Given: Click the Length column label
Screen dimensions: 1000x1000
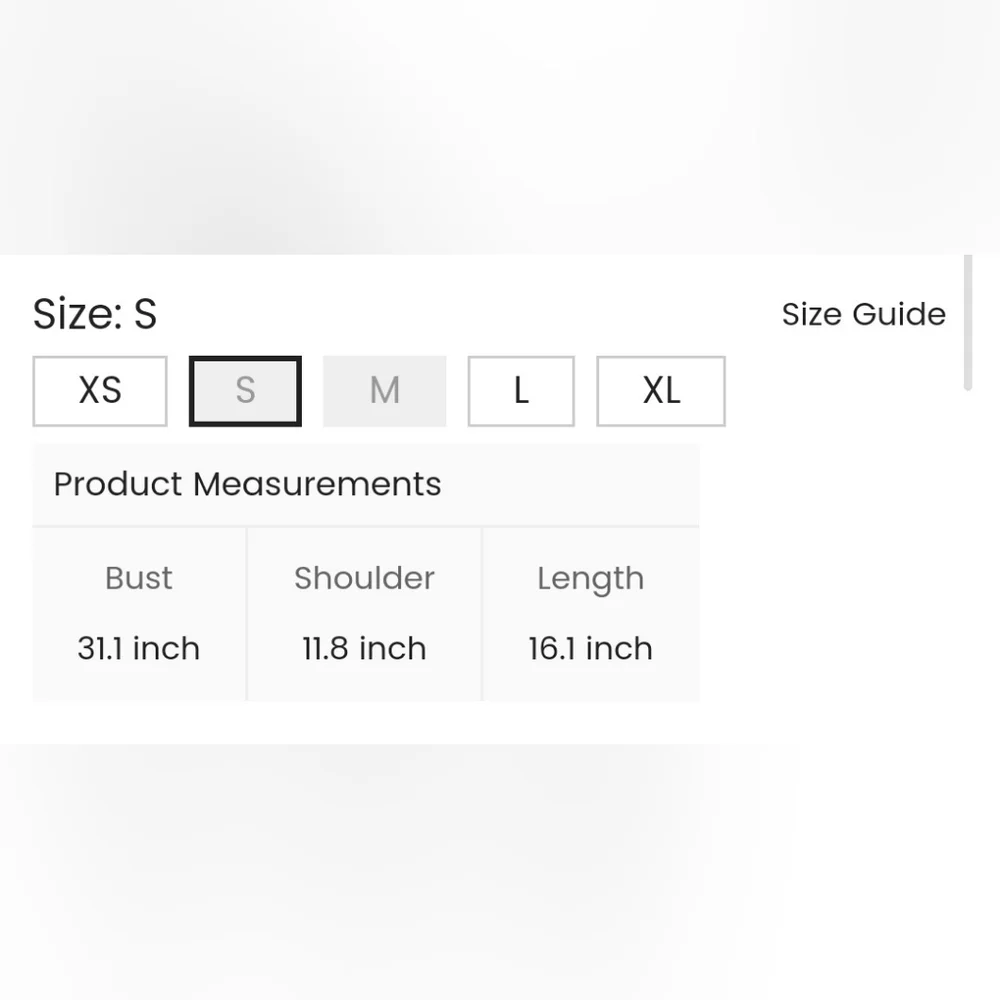Looking at the screenshot, I should (x=590, y=578).
